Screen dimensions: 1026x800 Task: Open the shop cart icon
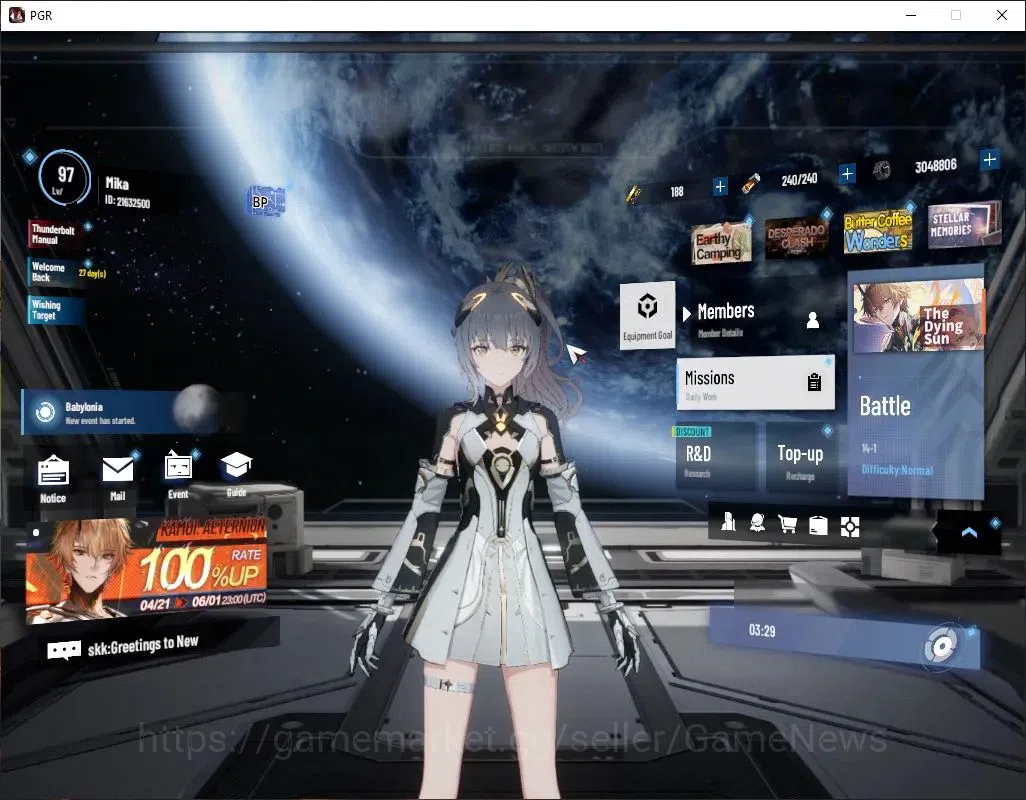(788, 524)
